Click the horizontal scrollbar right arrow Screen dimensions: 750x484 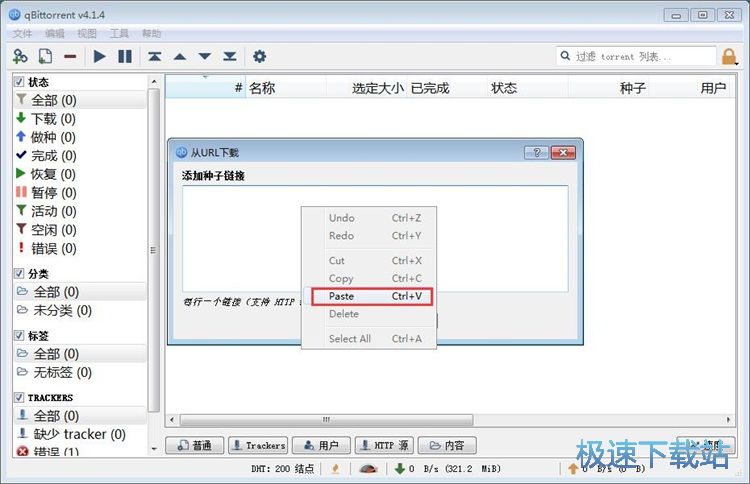[728, 420]
